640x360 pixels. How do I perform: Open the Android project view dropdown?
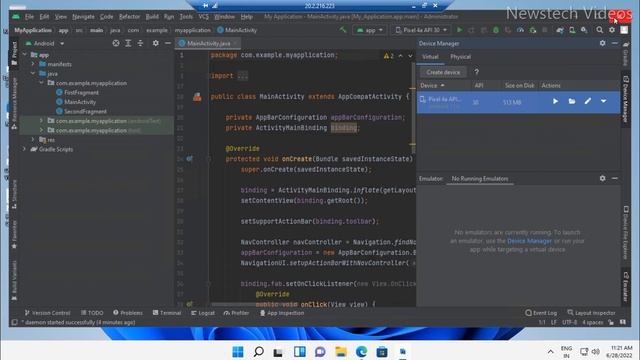(45, 43)
